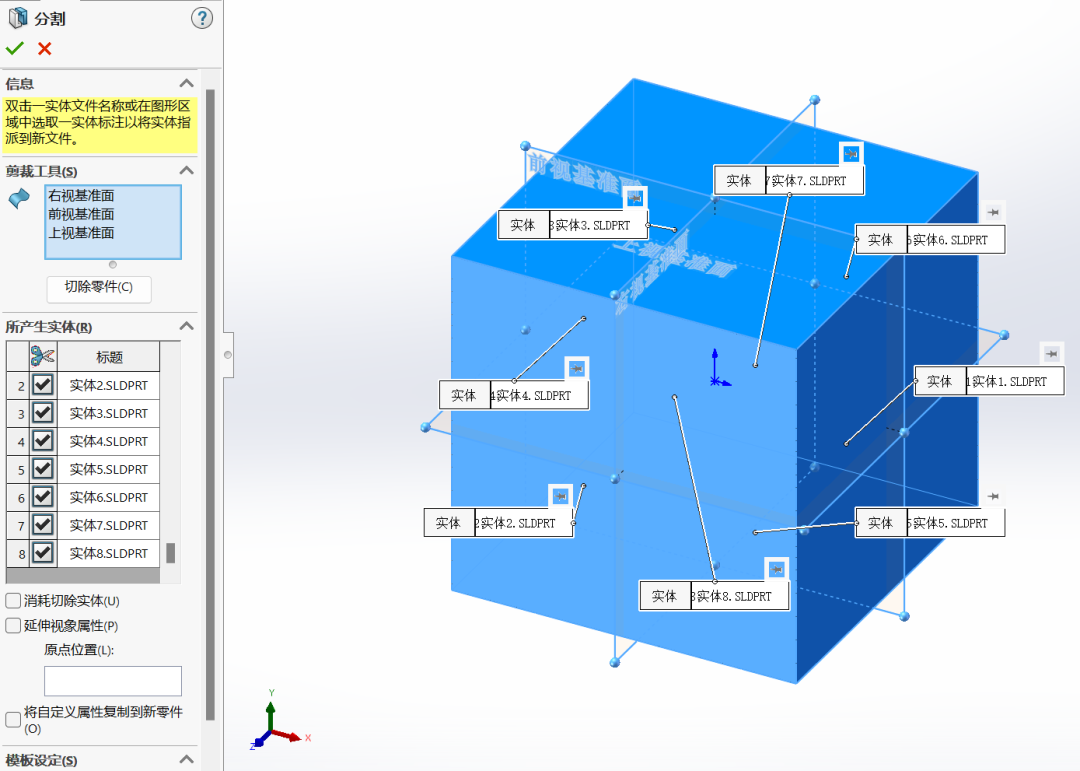Image resolution: width=1080 pixels, height=771 pixels.
Task: Click pin icon above 实体7.SLDPRT callout
Action: [850, 154]
